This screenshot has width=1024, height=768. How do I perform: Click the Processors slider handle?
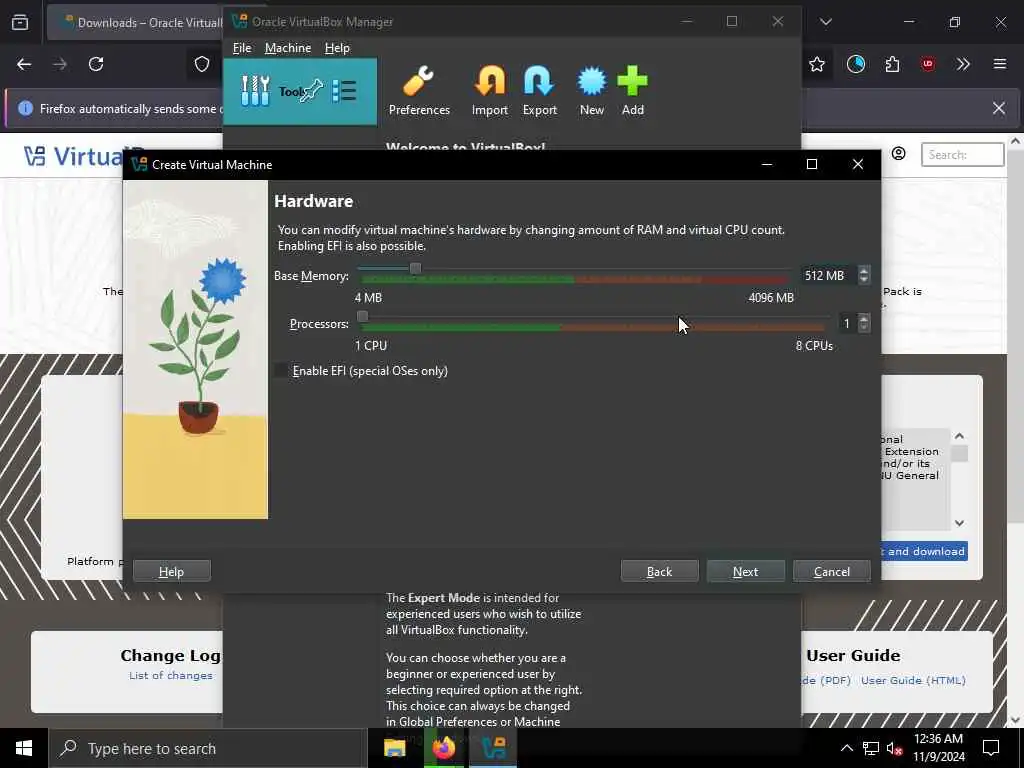click(x=362, y=316)
